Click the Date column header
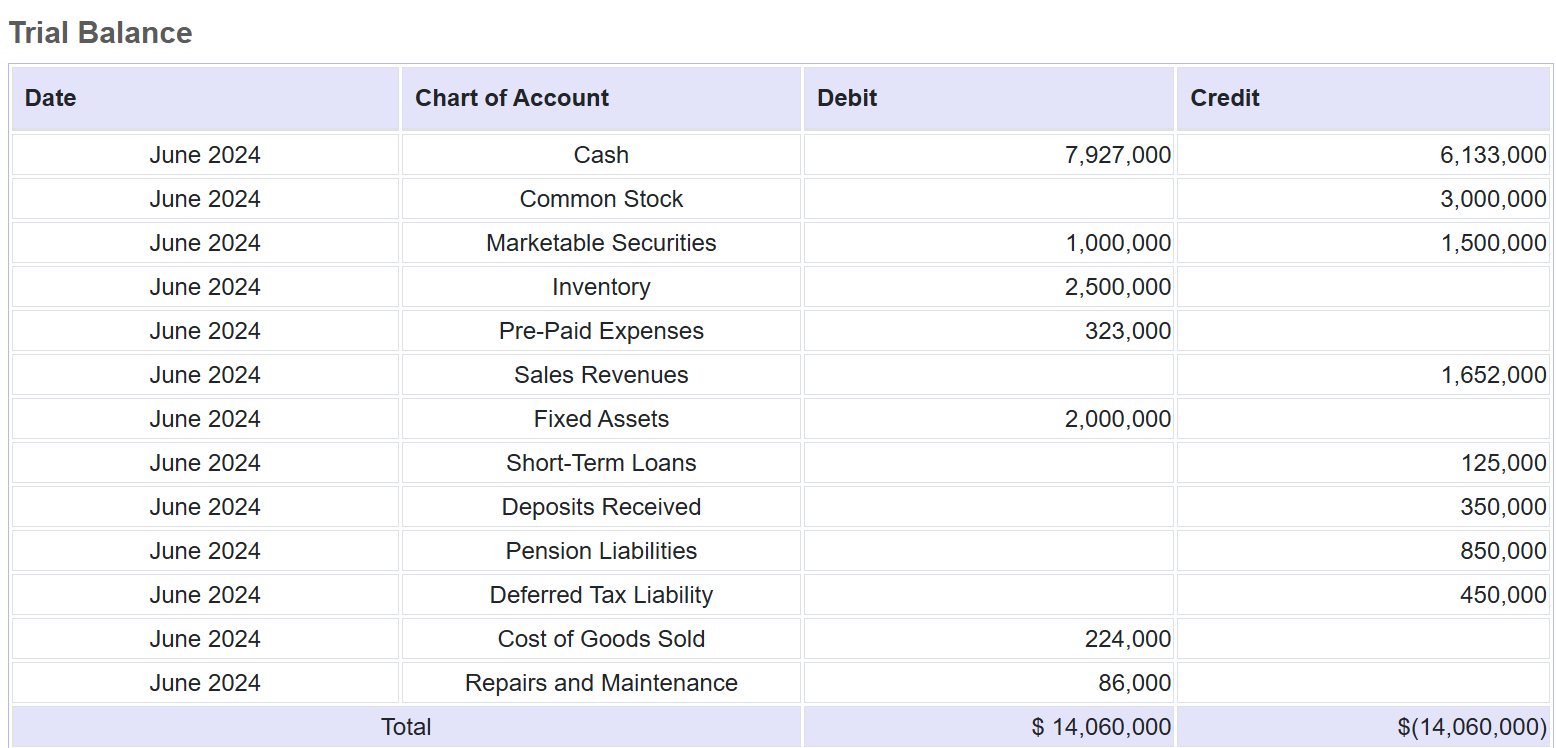The height and width of the screenshot is (748, 1556). point(205,98)
